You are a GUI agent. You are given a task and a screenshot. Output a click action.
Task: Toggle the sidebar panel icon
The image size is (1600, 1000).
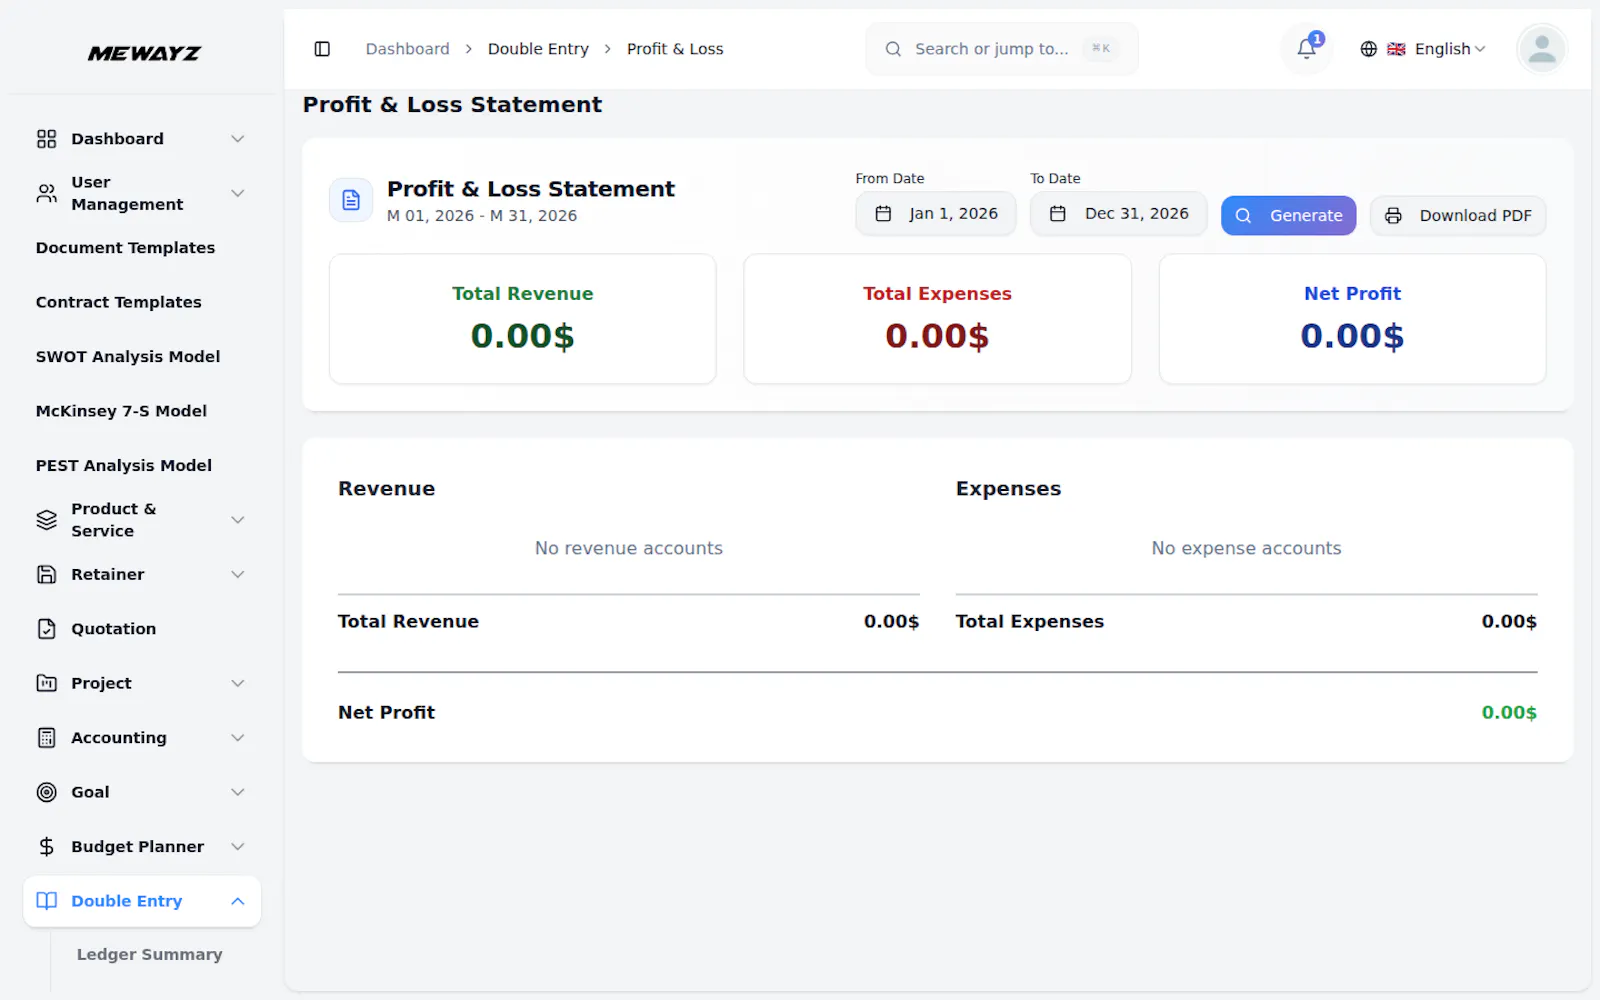pos(322,49)
